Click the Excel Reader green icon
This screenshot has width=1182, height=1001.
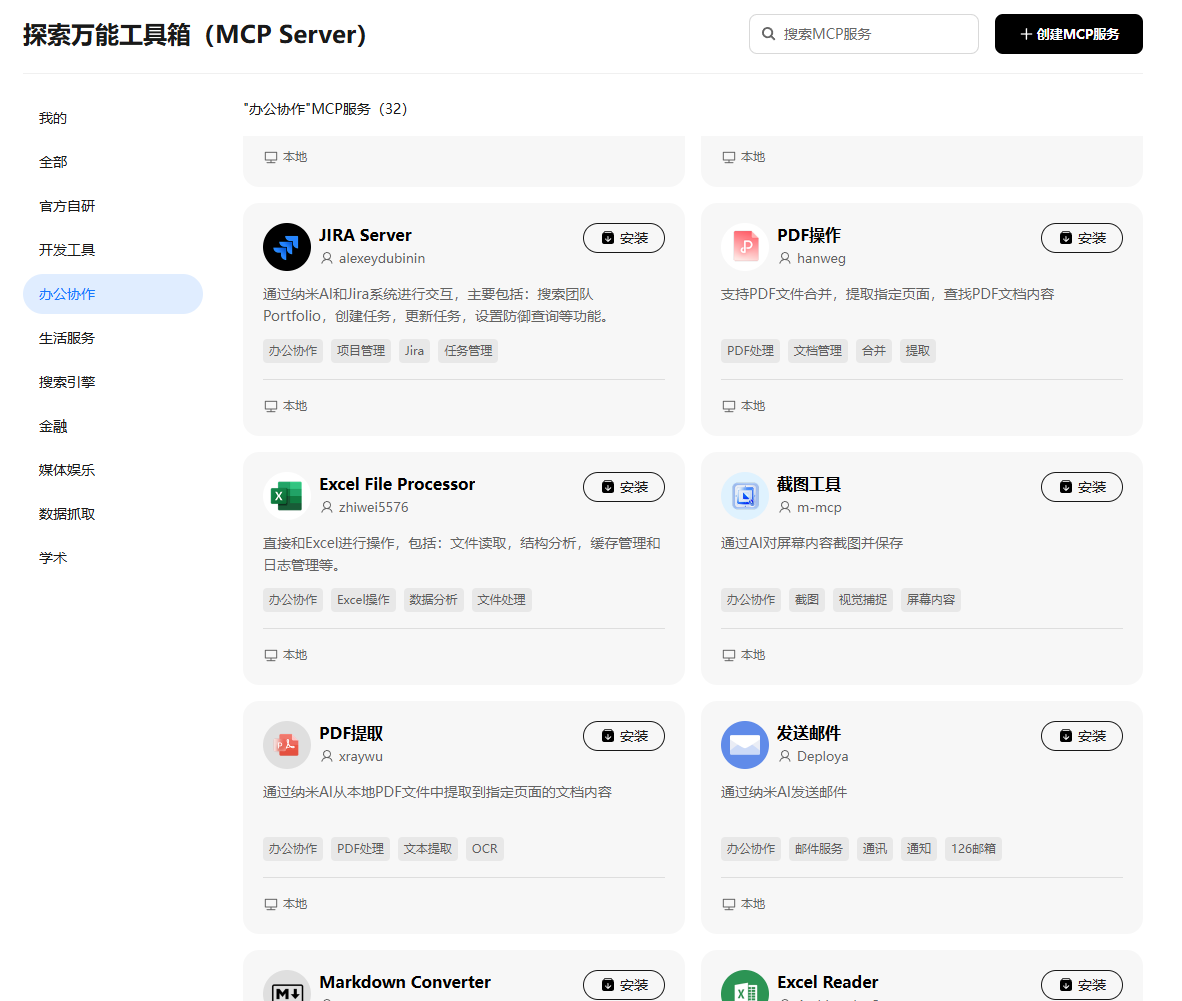[x=745, y=986]
